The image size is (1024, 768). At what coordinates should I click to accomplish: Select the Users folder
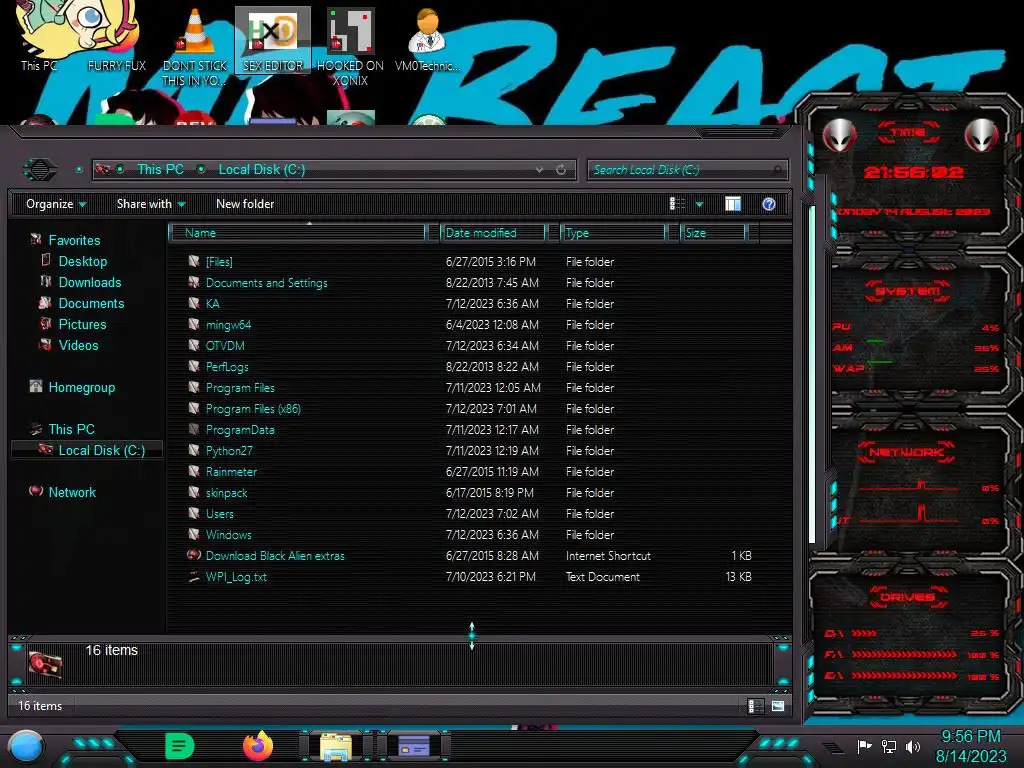click(470, 513)
